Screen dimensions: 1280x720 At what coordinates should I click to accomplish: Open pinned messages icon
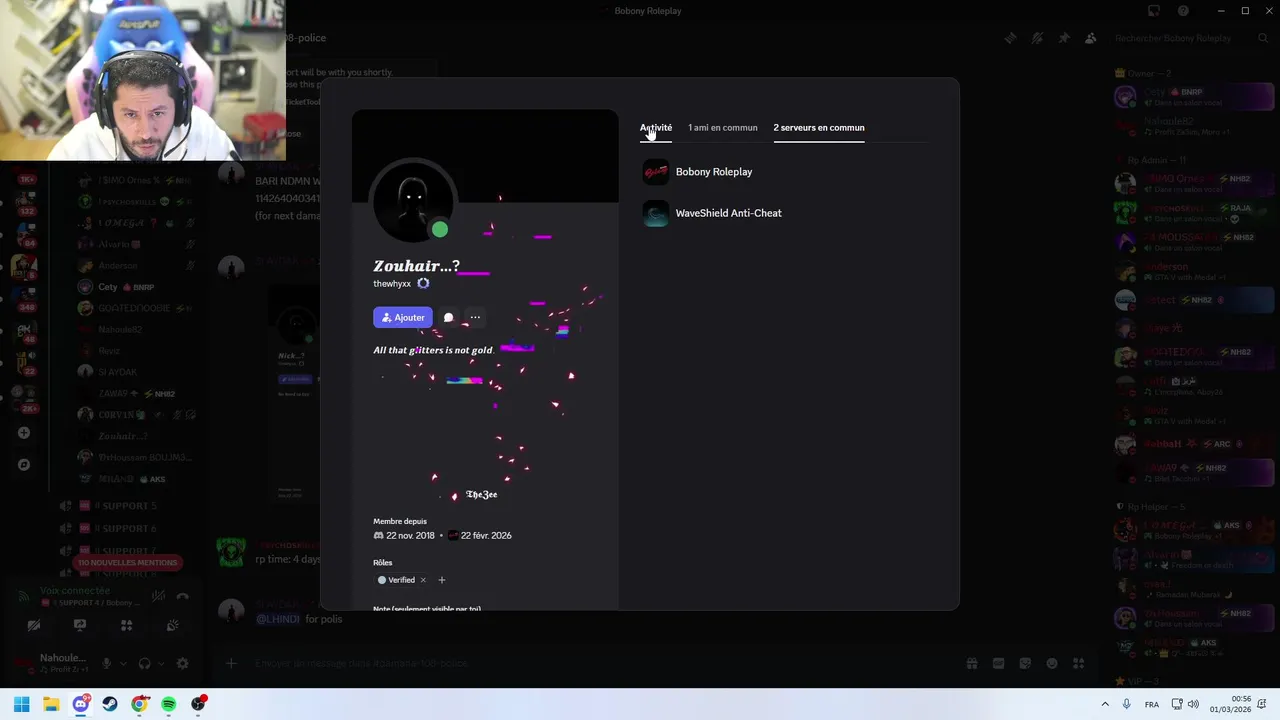click(1064, 38)
